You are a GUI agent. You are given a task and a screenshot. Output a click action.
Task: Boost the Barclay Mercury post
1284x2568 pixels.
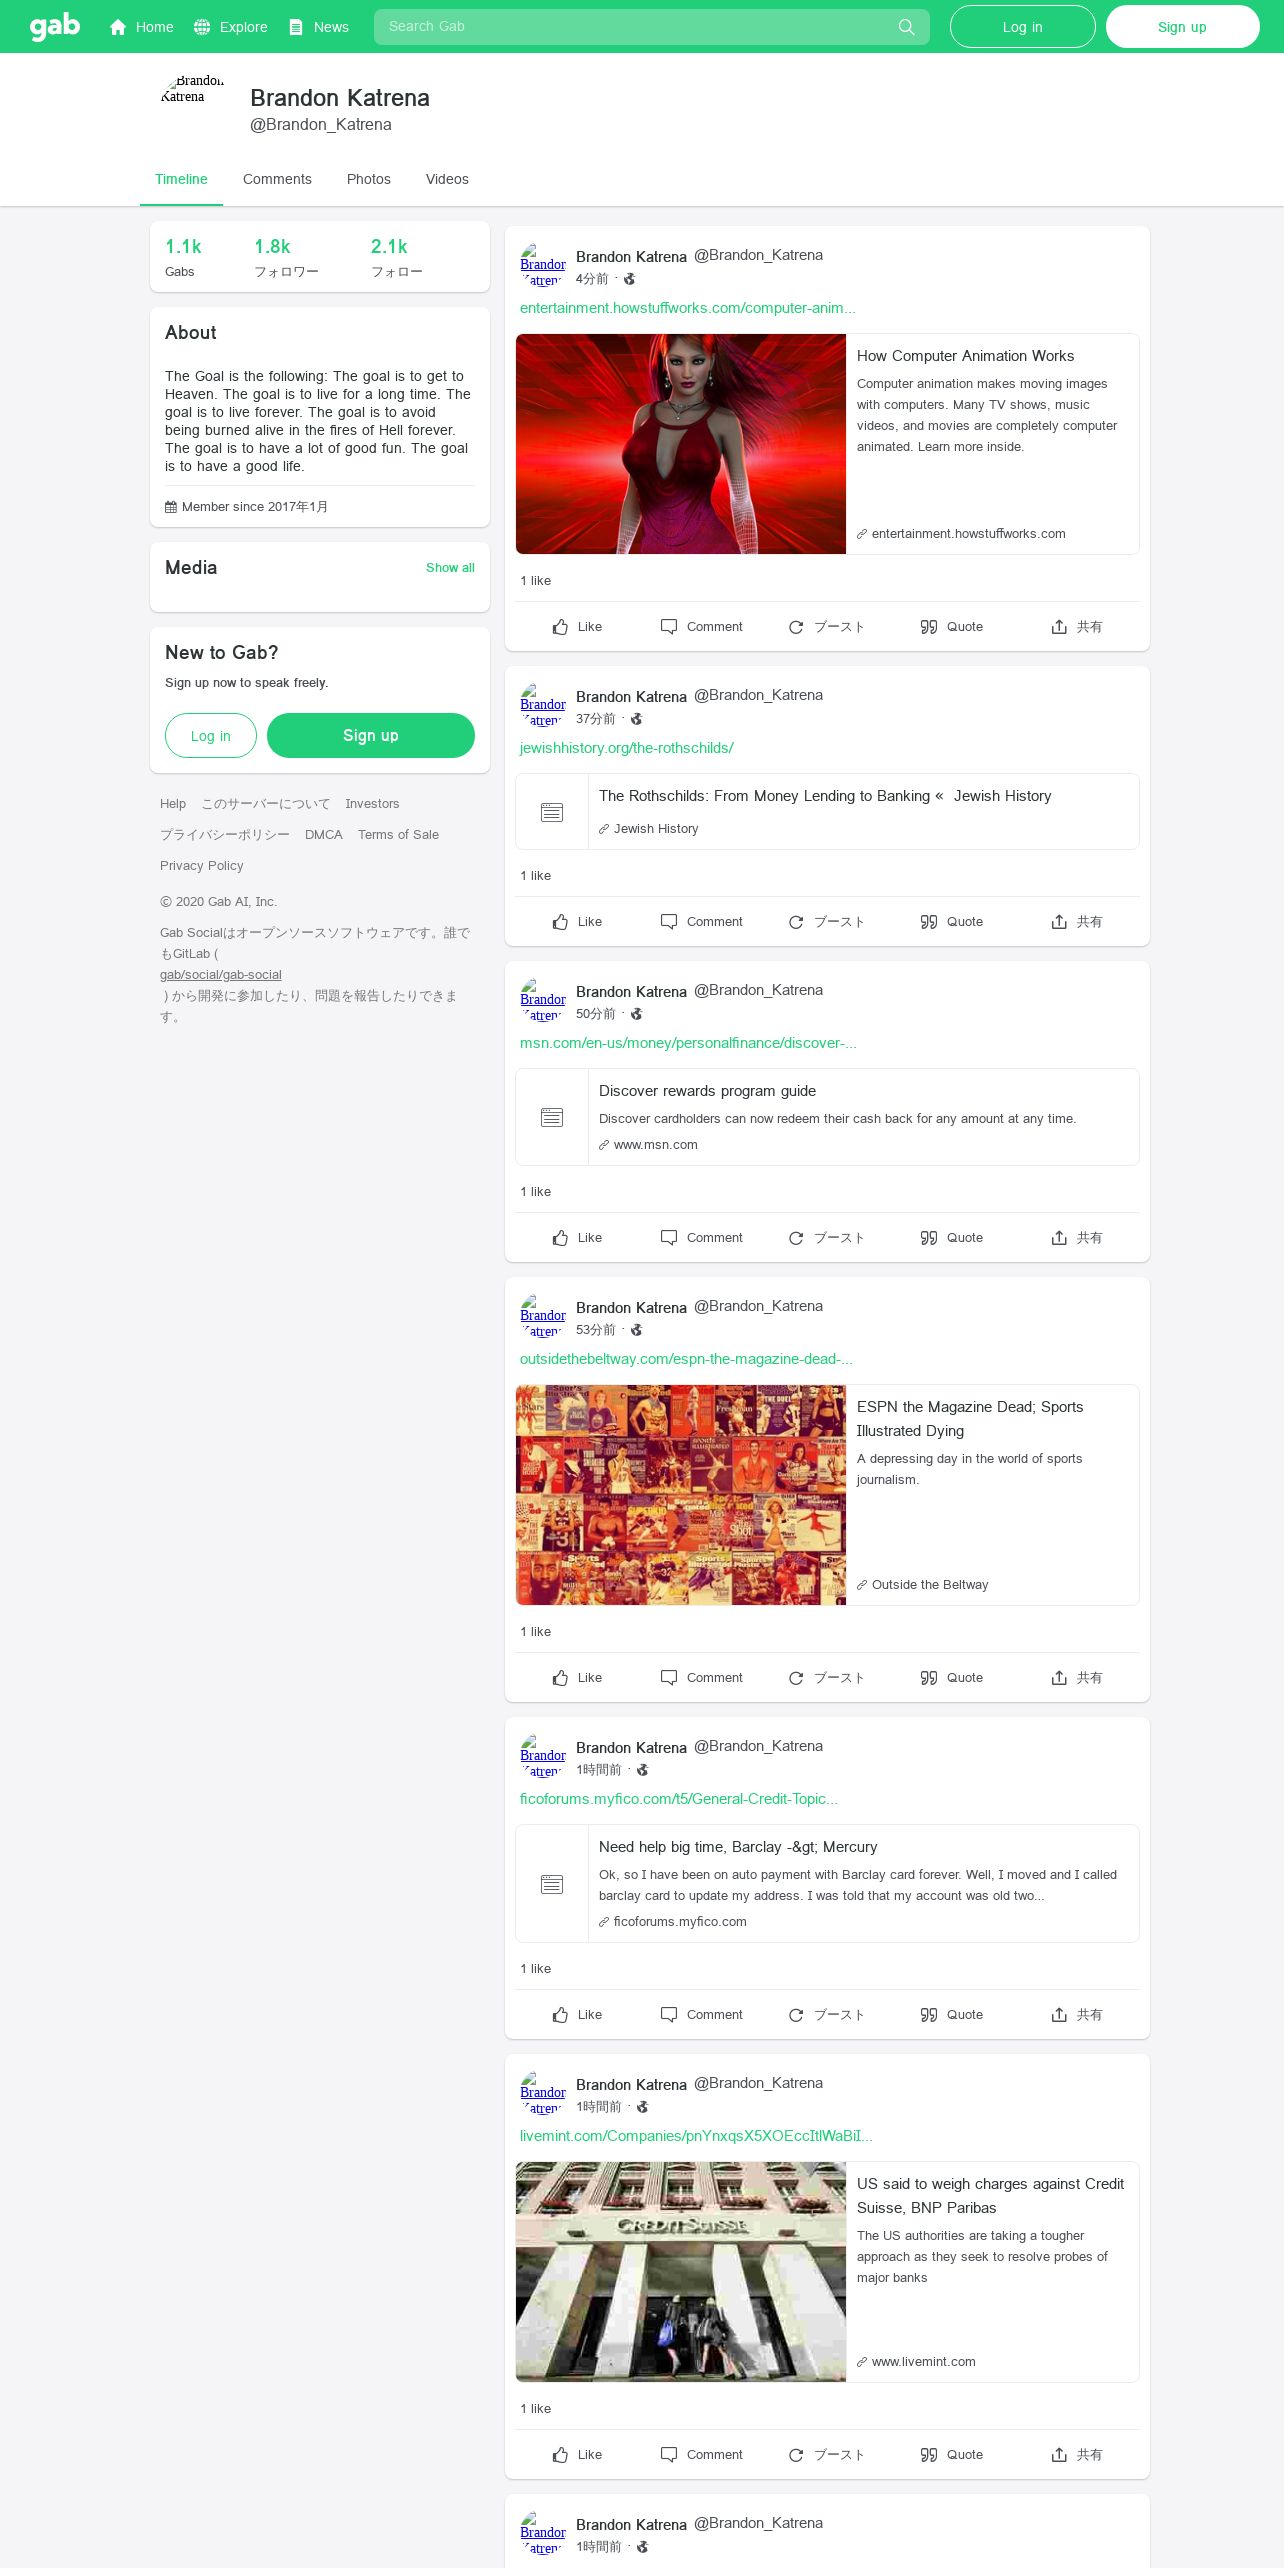click(826, 2014)
